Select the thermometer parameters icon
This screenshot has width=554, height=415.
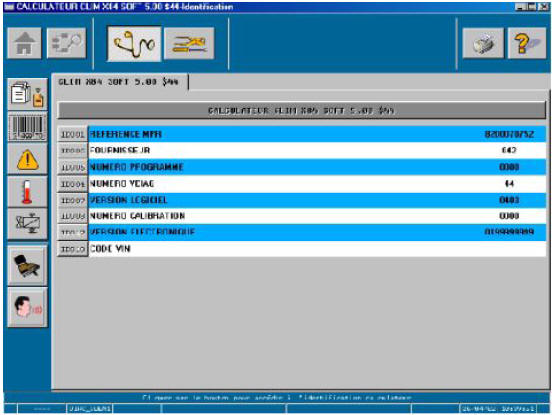pyautogui.click(x=28, y=192)
